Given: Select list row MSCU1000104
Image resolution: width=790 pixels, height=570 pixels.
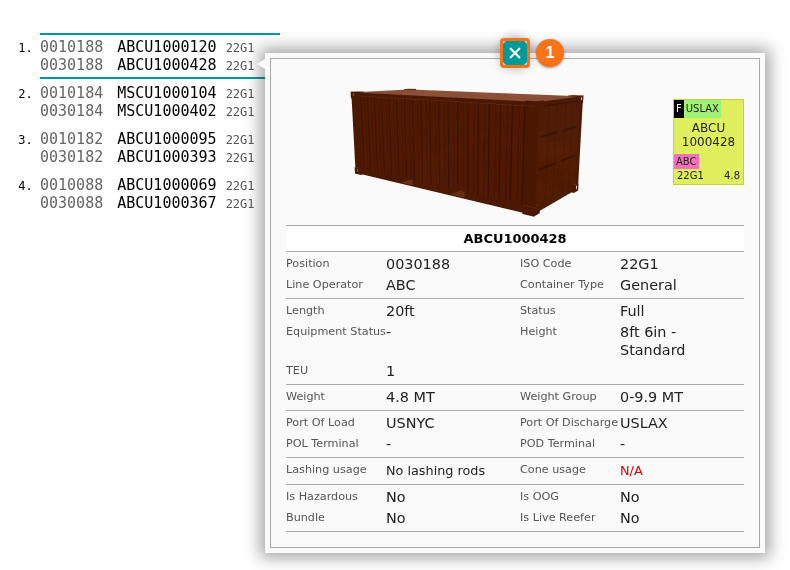Looking at the screenshot, I should click(147, 93).
